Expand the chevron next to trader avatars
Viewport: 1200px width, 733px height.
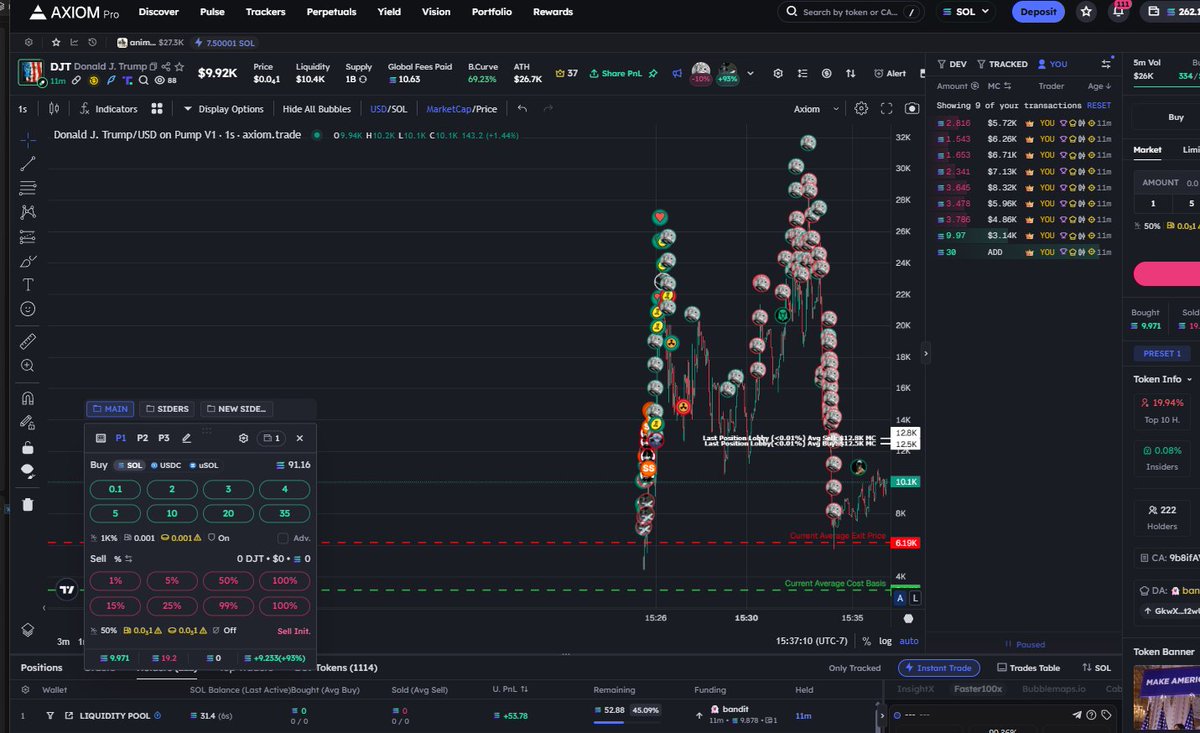750,73
